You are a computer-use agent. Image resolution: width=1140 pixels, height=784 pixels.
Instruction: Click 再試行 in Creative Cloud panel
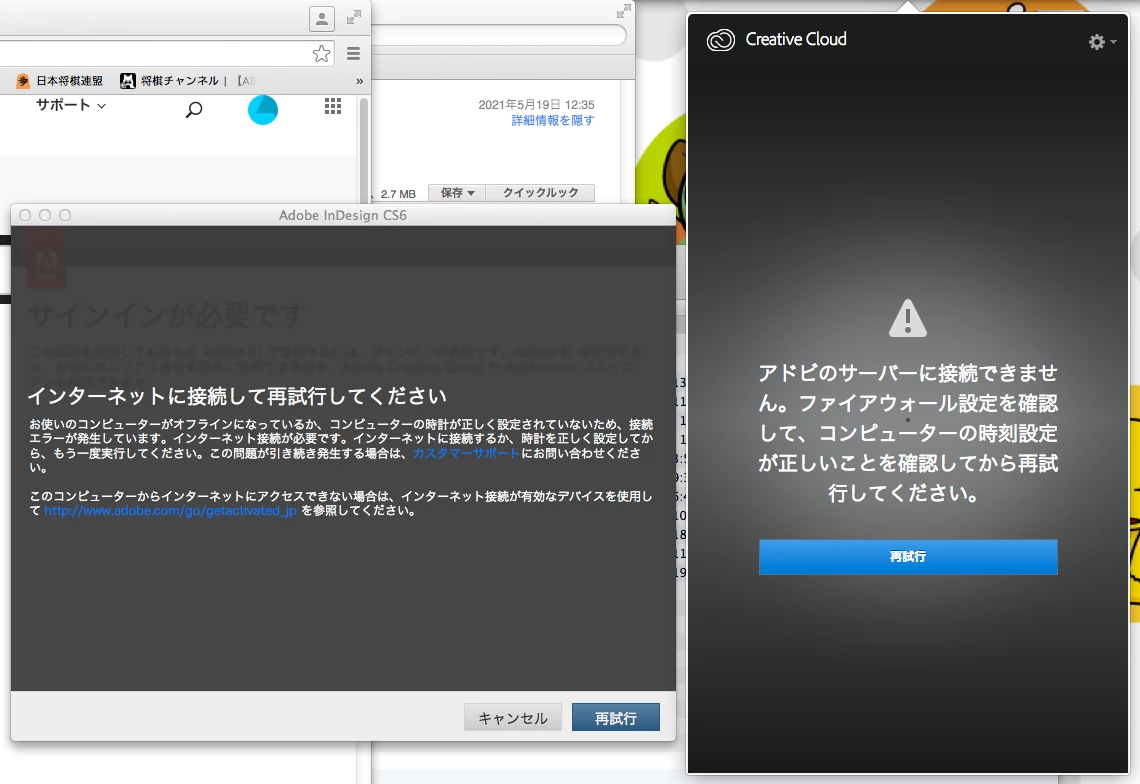[x=908, y=556]
